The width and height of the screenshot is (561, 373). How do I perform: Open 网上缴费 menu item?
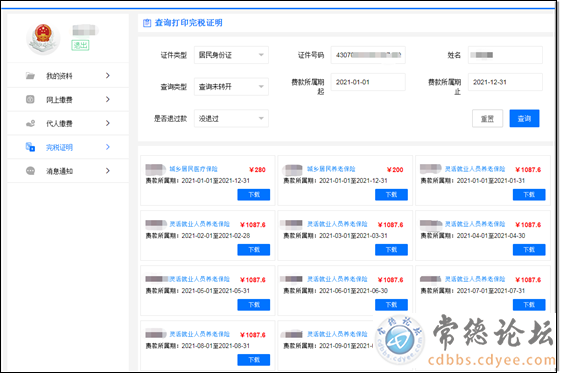click(68, 99)
